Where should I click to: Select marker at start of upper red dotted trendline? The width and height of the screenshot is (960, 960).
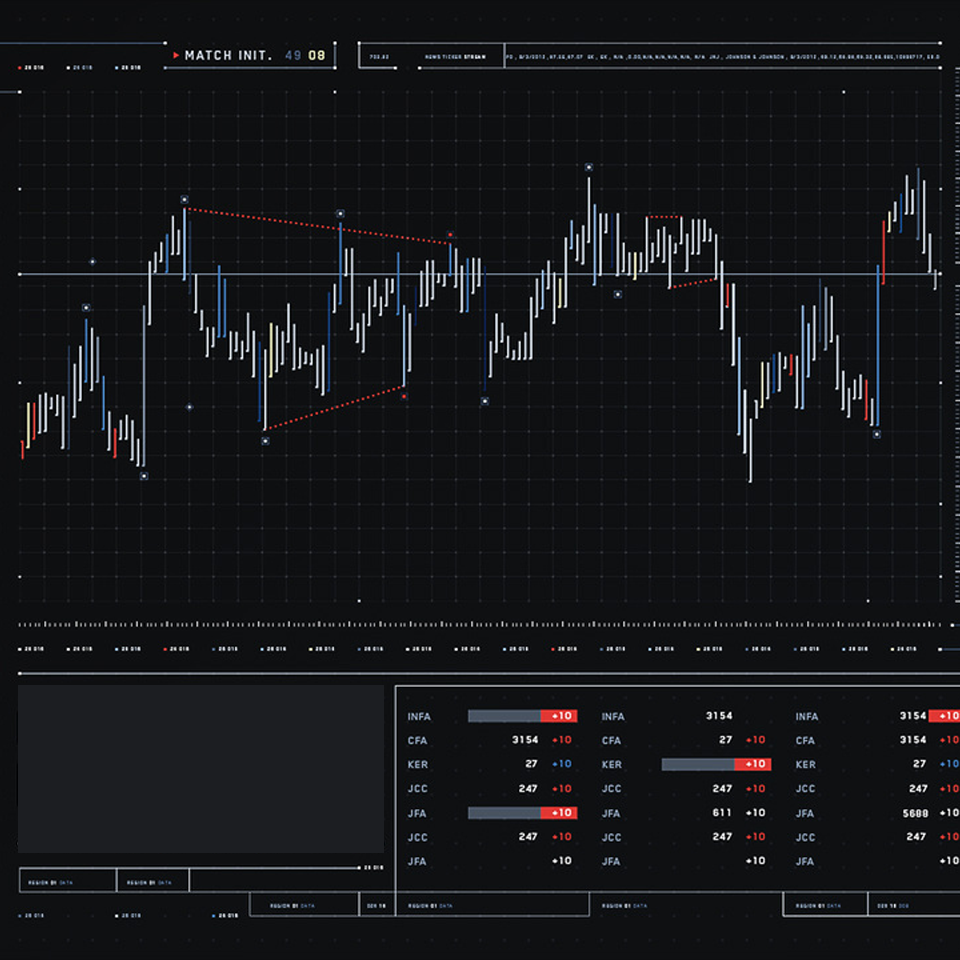pyautogui.click(x=184, y=200)
